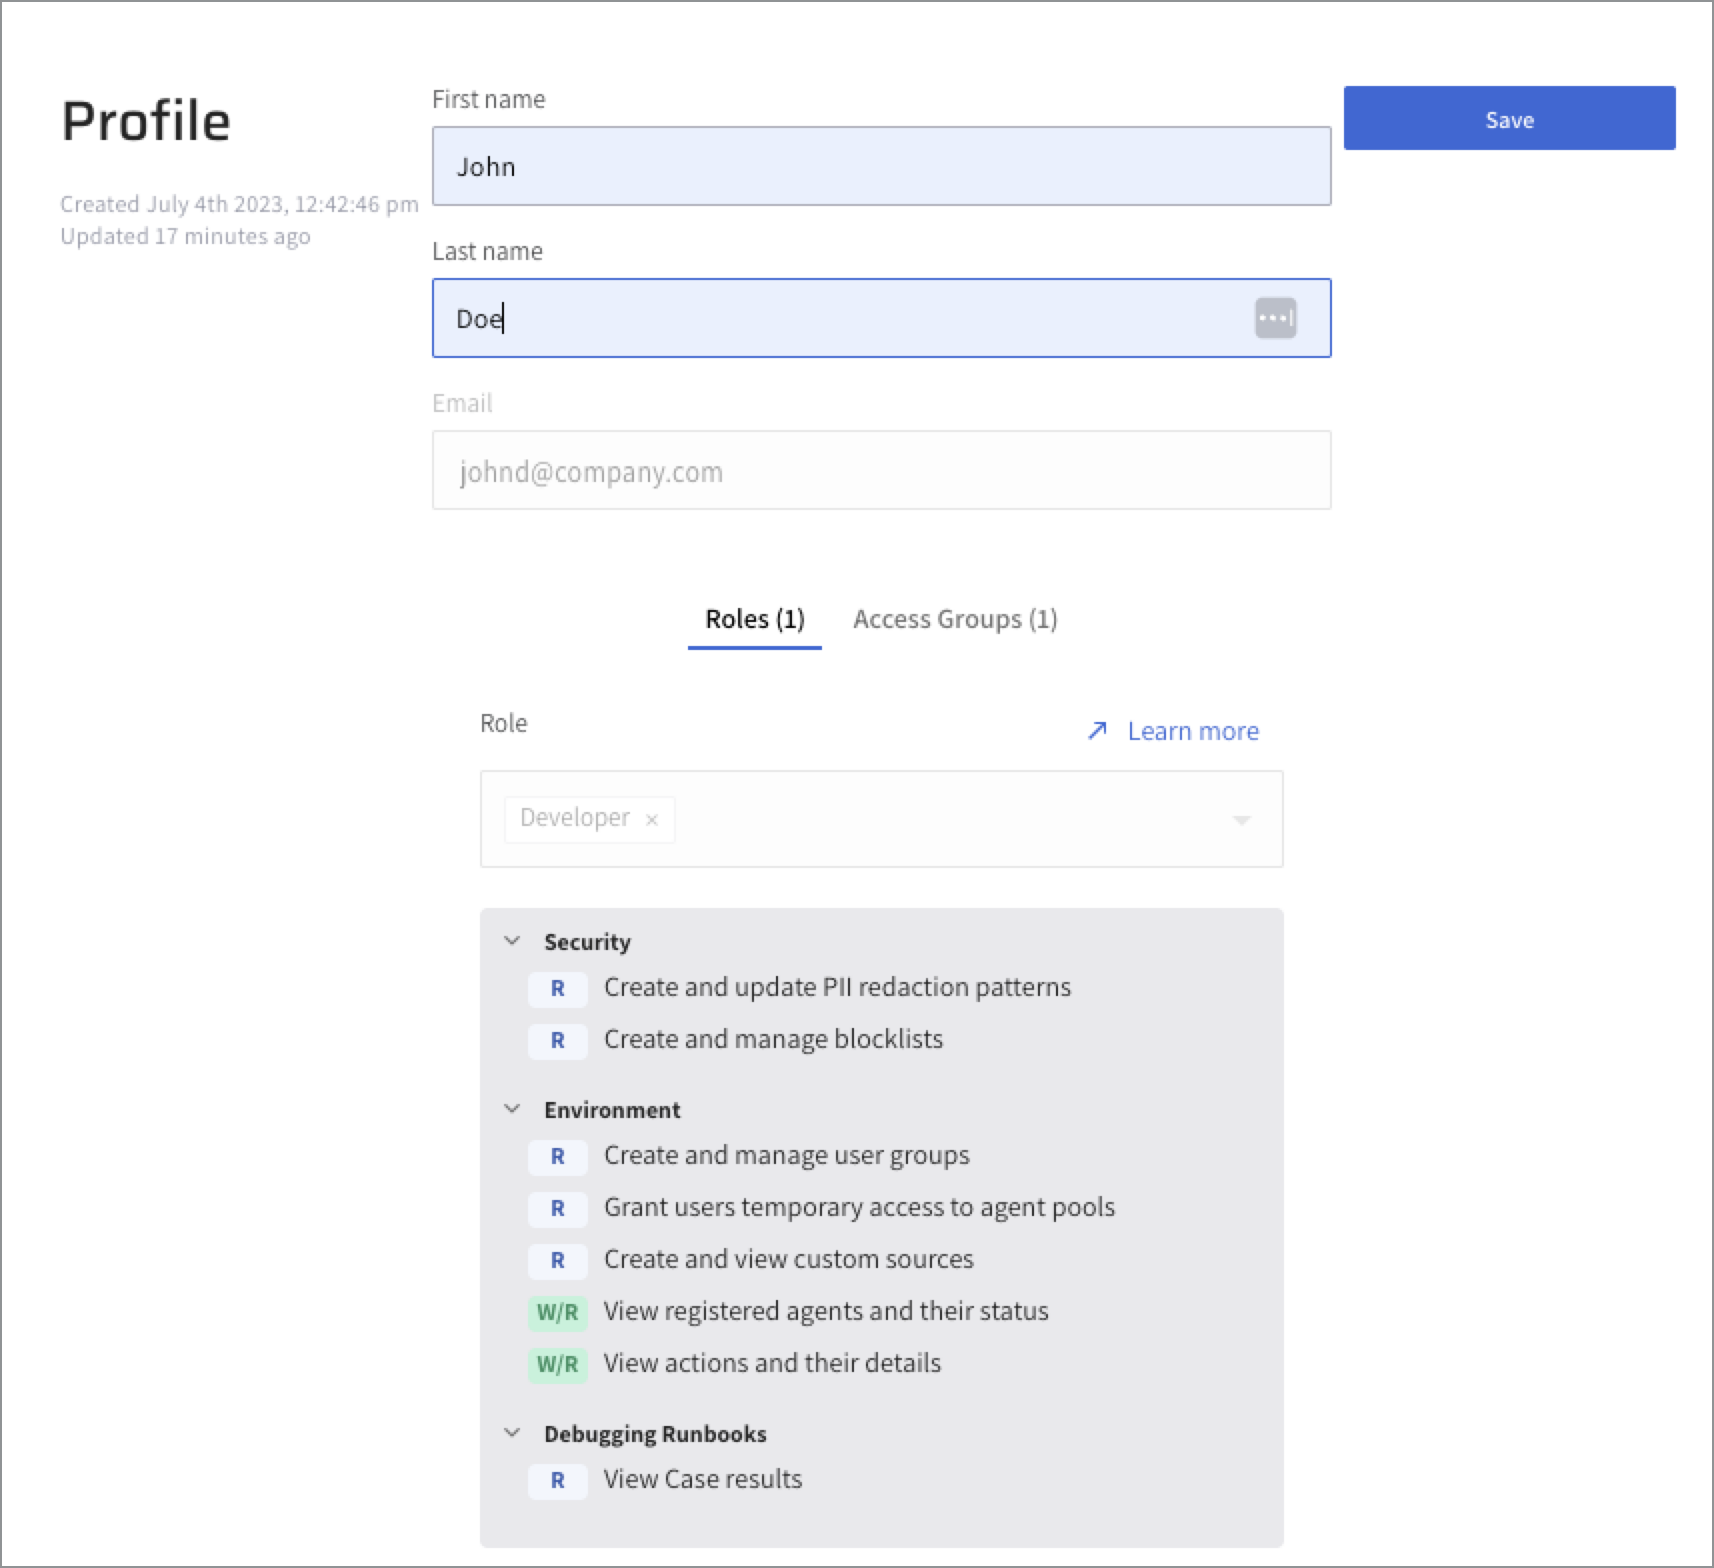Click the password manager icon in Last name field
This screenshot has width=1714, height=1568.
1275,319
